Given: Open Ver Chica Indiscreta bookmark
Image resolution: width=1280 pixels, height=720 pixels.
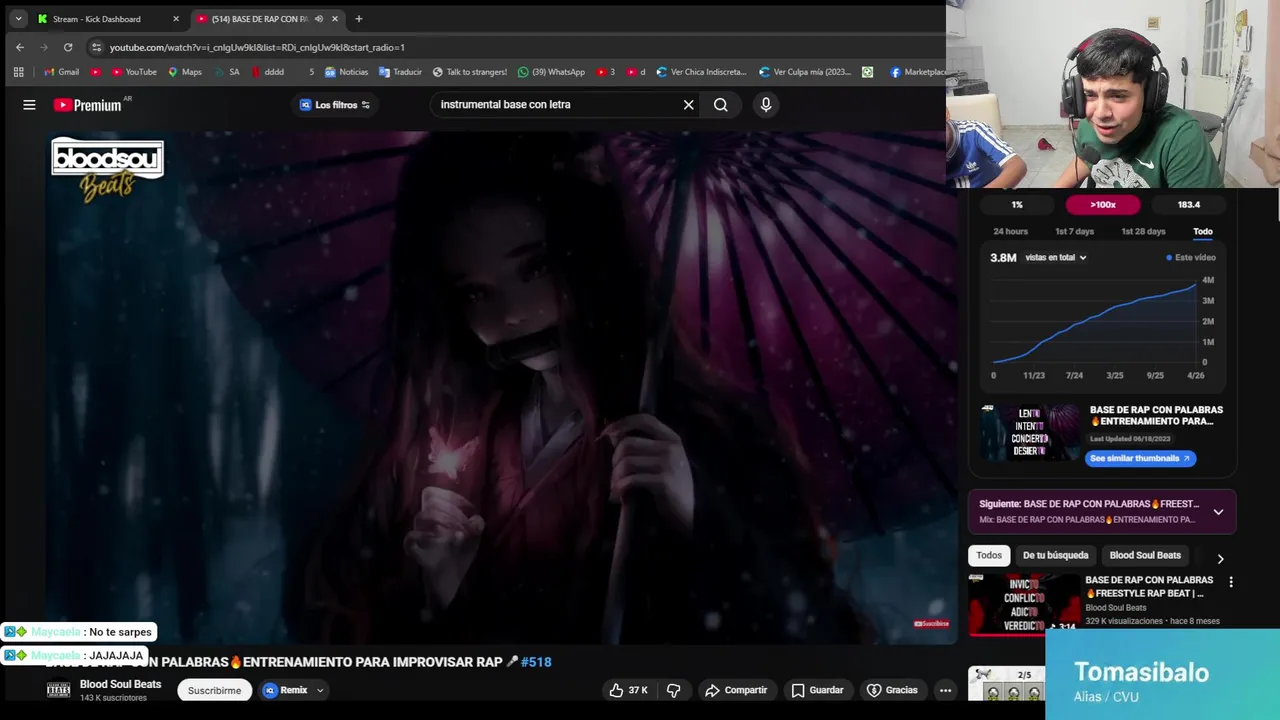Looking at the screenshot, I should click(701, 72).
